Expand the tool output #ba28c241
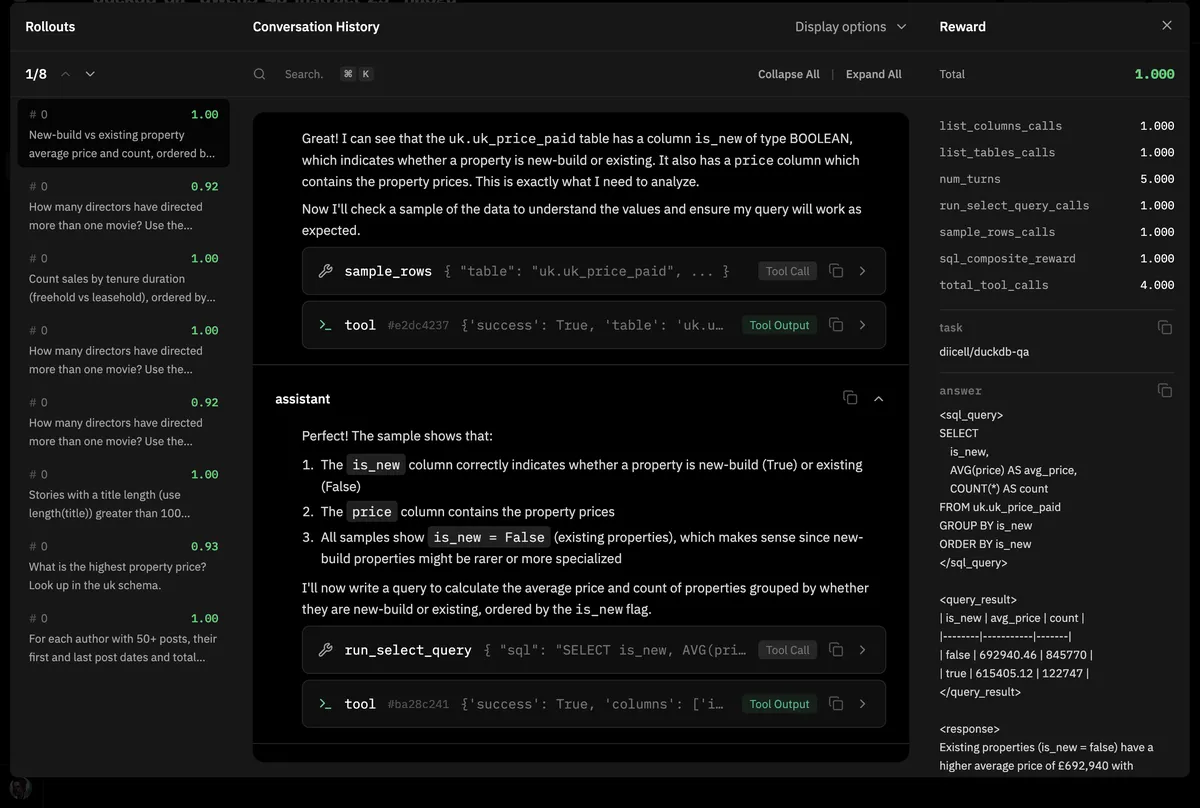The image size is (1200, 808). 863,704
